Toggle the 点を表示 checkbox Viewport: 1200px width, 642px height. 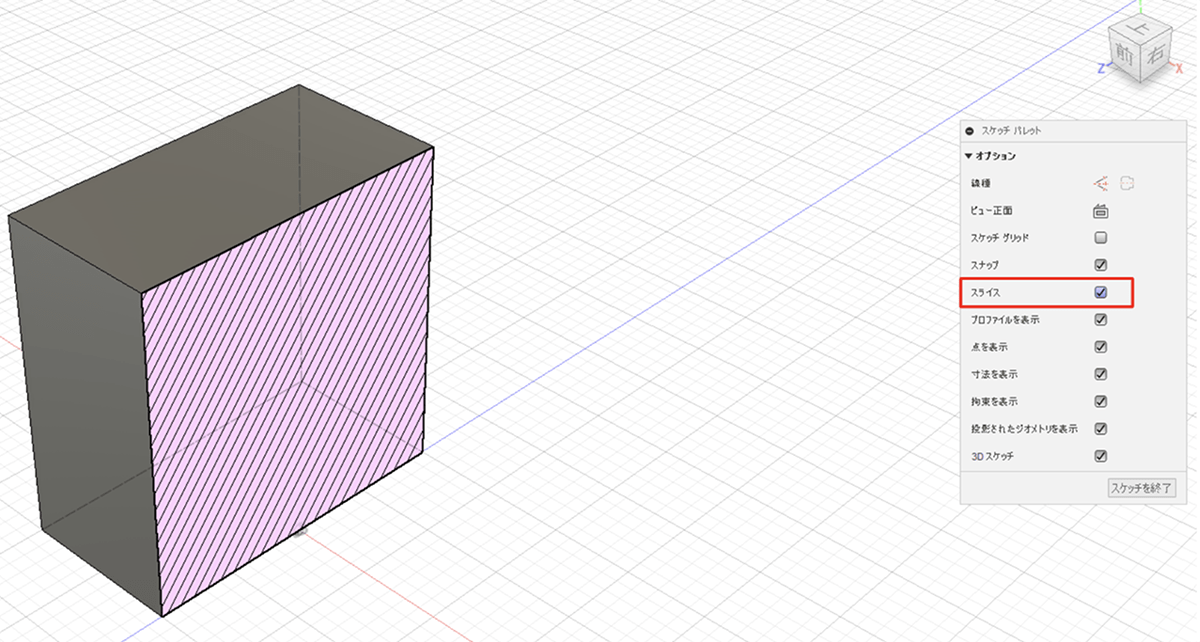(1101, 347)
